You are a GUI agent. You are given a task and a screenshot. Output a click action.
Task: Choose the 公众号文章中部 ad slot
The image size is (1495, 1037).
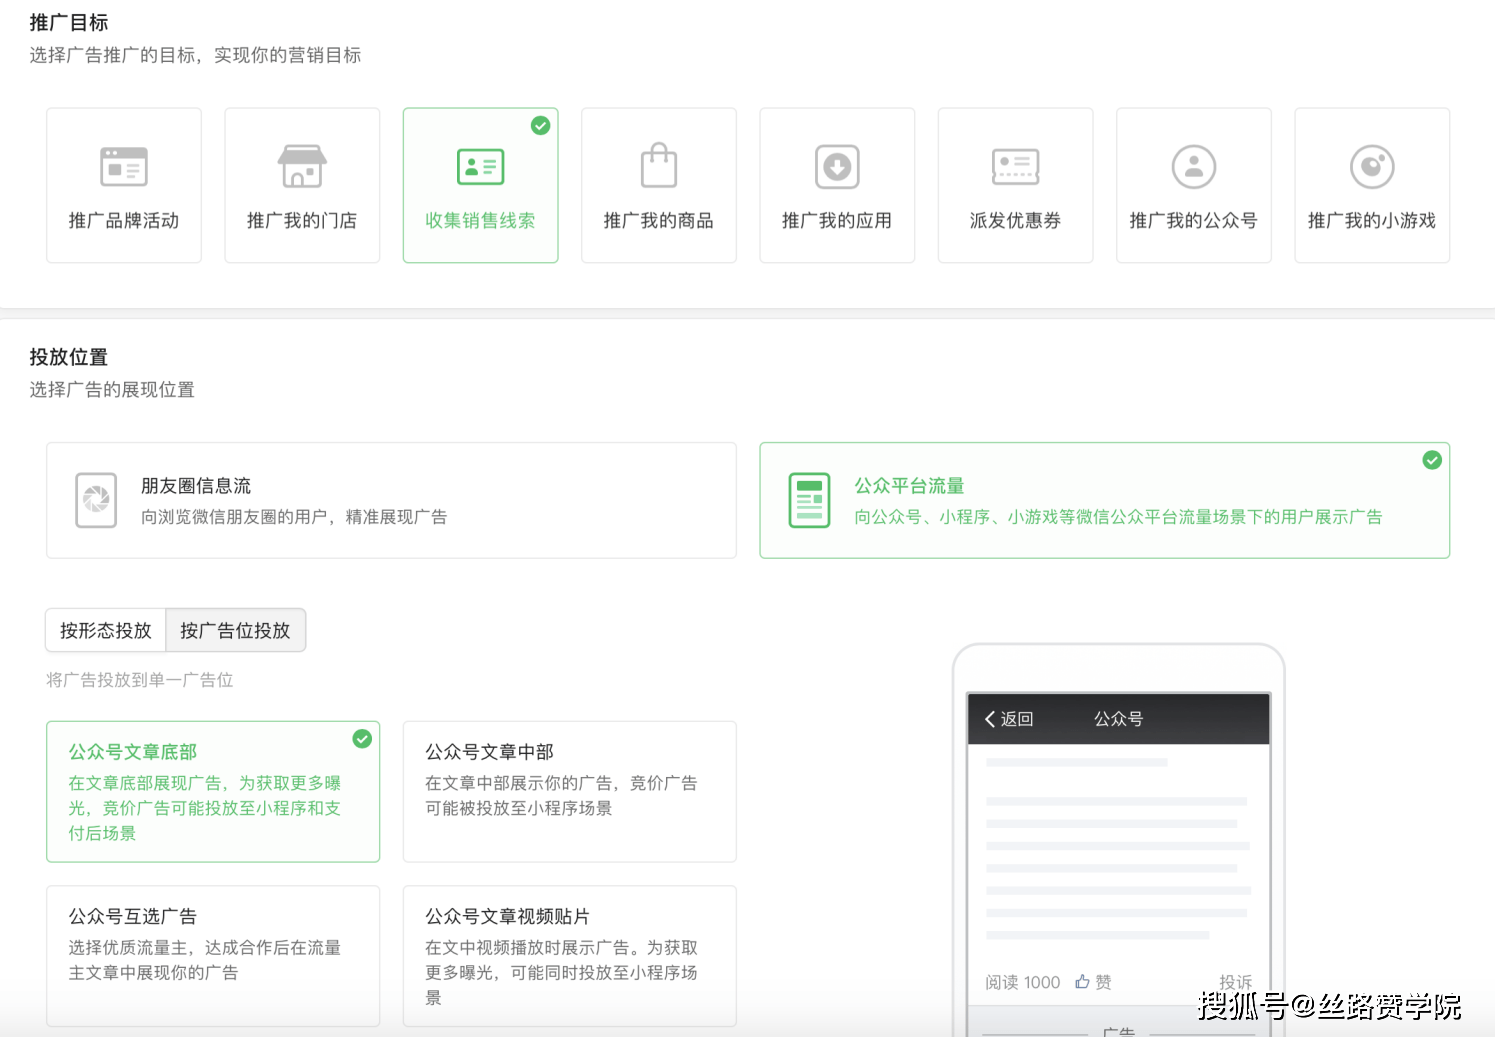pyautogui.click(x=570, y=791)
